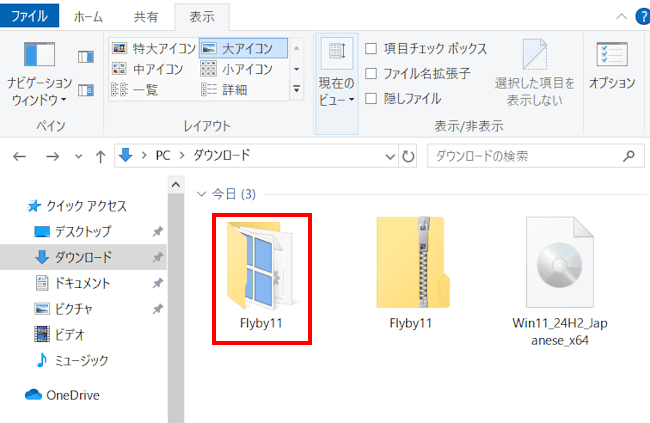
Task: Select 特大アイコン layout
Action: tap(154, 49)
